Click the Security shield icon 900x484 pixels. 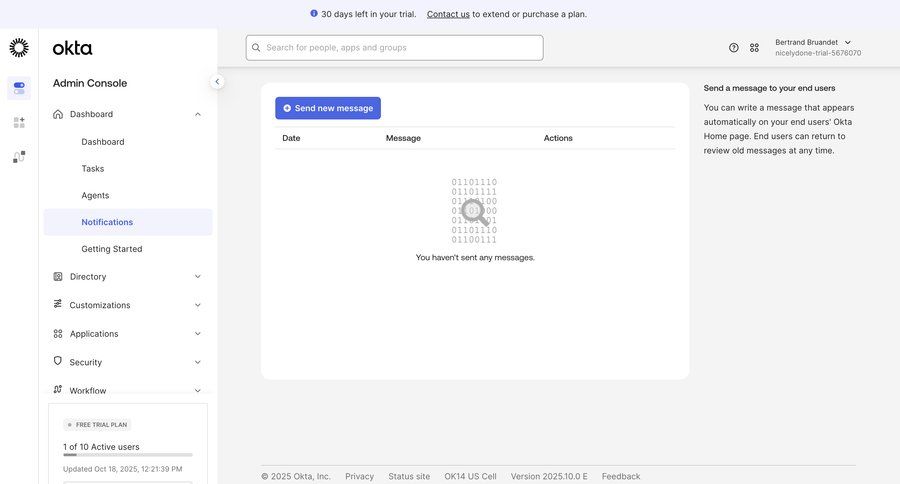pyautogui.click(x=57, y=361)
